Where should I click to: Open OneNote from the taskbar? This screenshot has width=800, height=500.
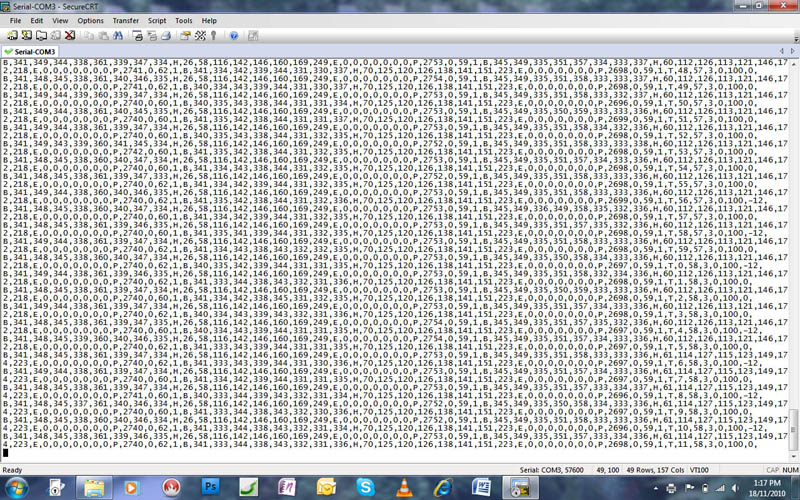[x=287, y=488]
